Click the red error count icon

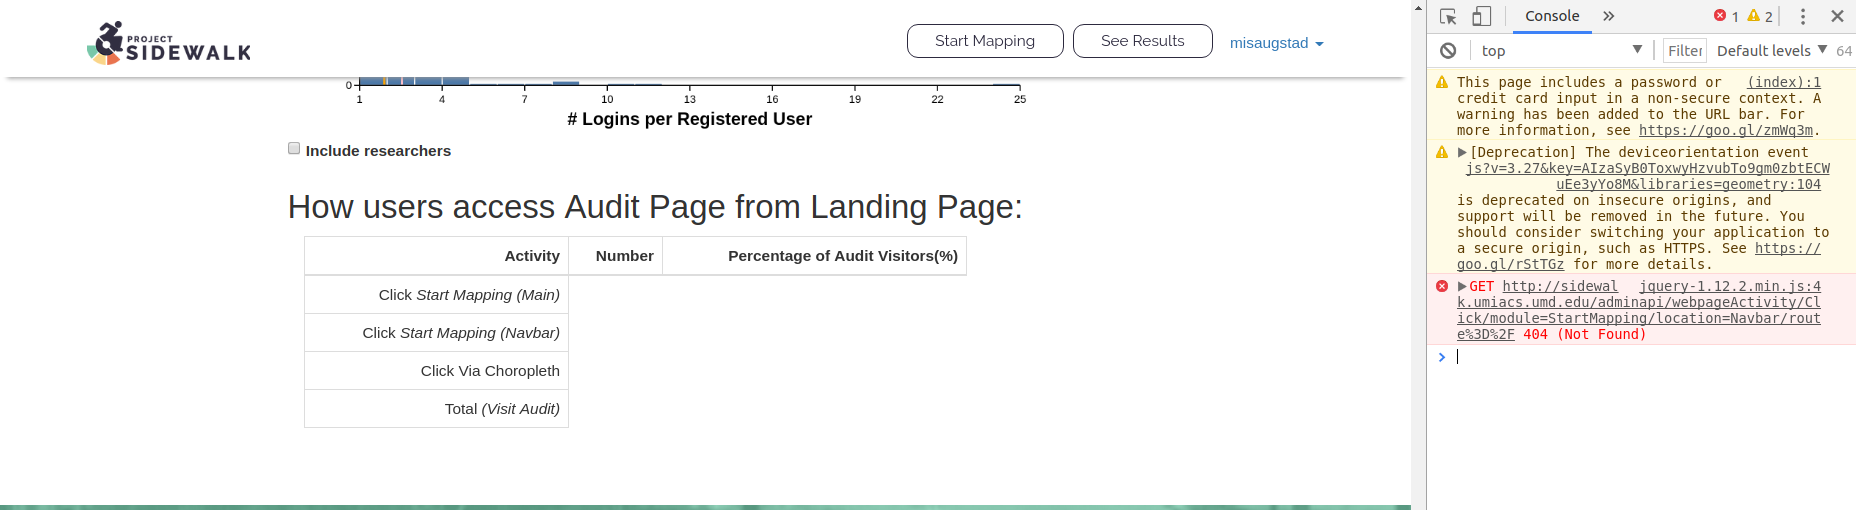click(x=1720, y=16)
